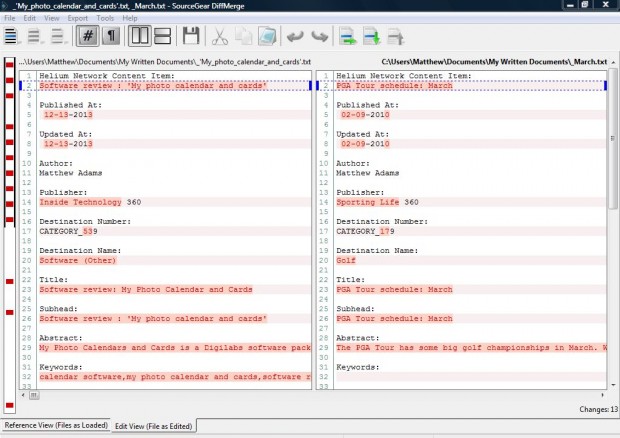Select the side-by-side vertical split layout
The height and width of the screenshot is (438, 620).
pyautogui.click(x=140, y=36)
